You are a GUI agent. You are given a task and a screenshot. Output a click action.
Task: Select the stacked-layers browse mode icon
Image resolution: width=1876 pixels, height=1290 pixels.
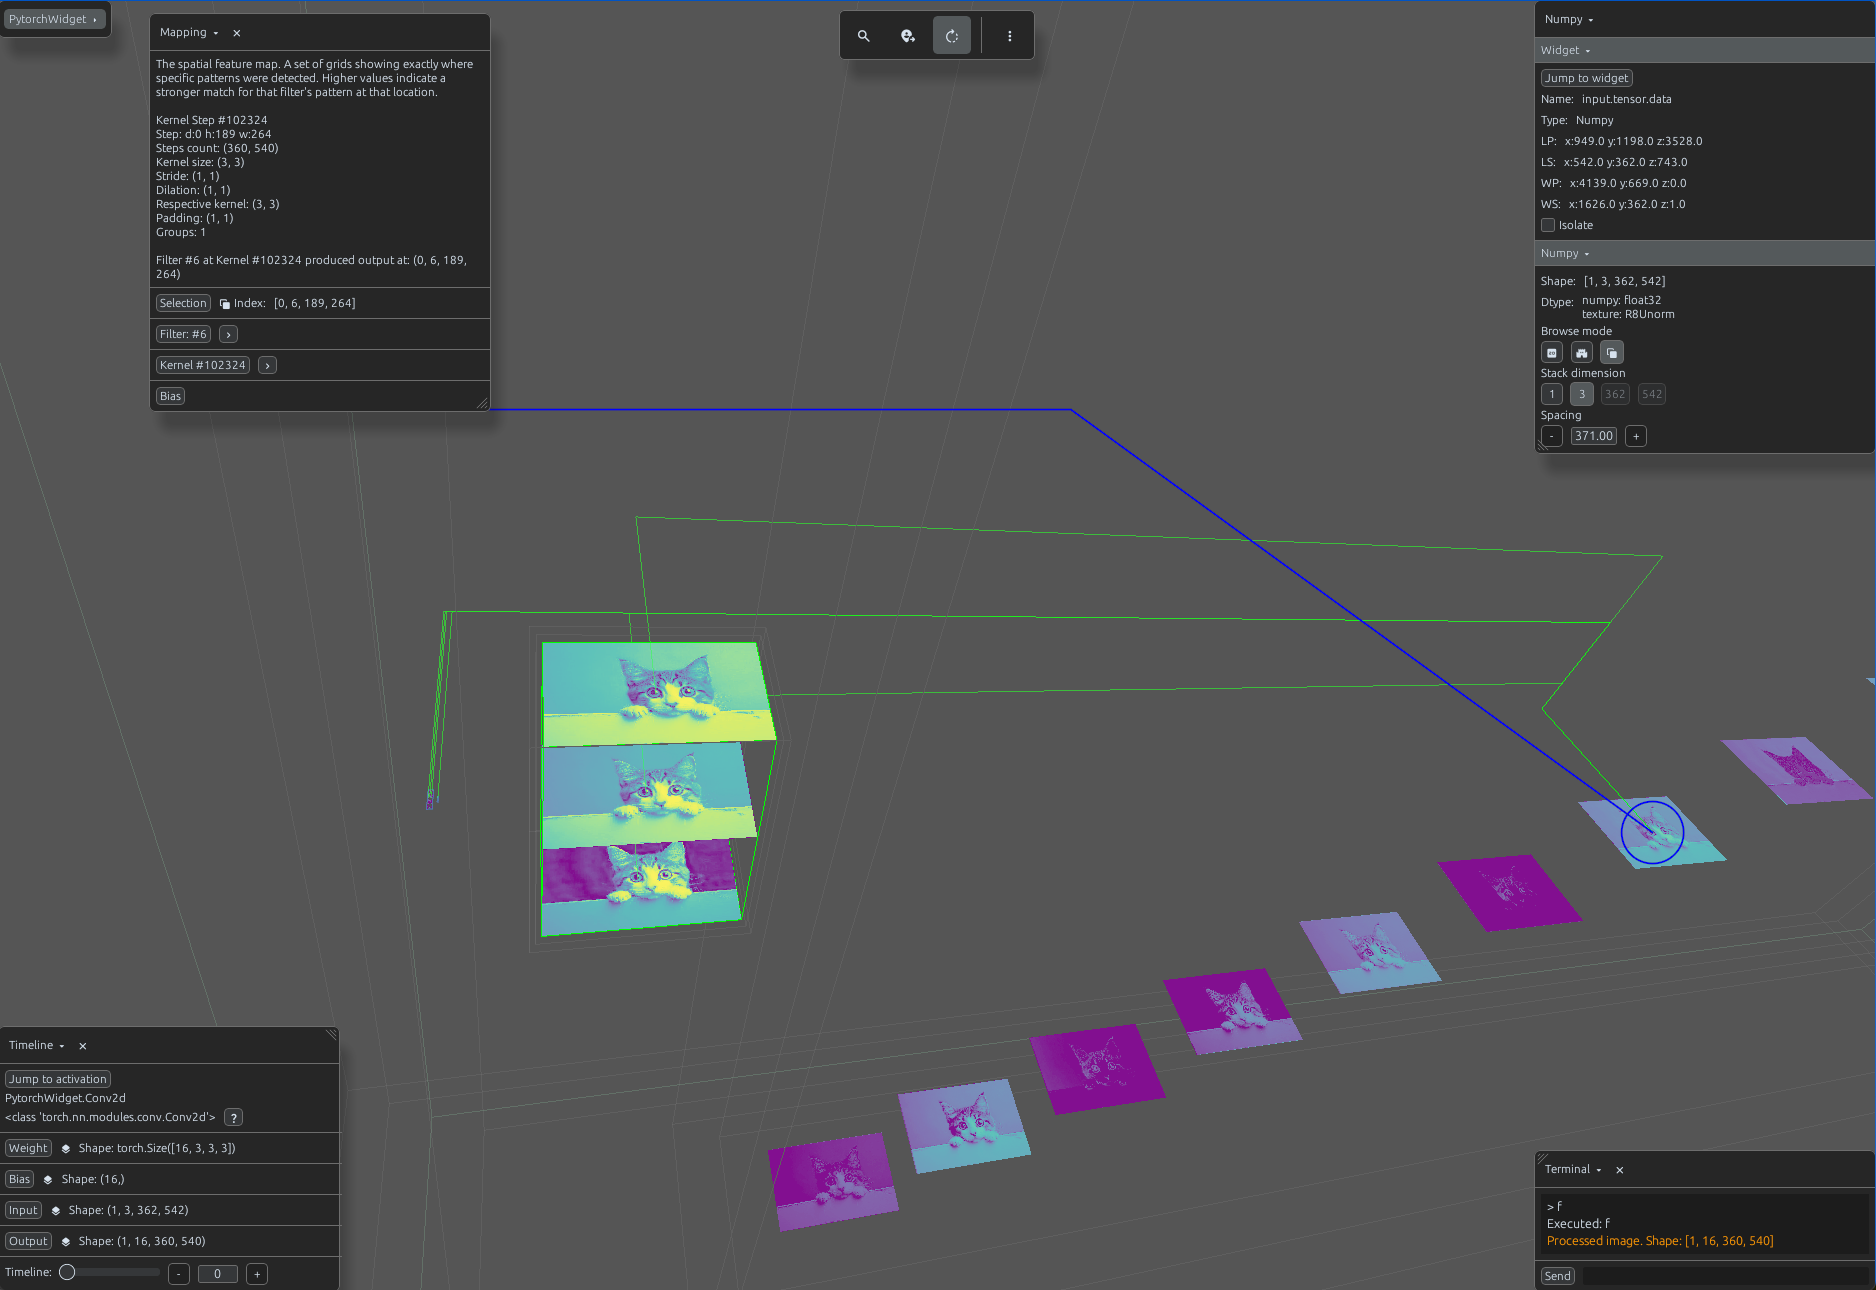point(1612,353)
